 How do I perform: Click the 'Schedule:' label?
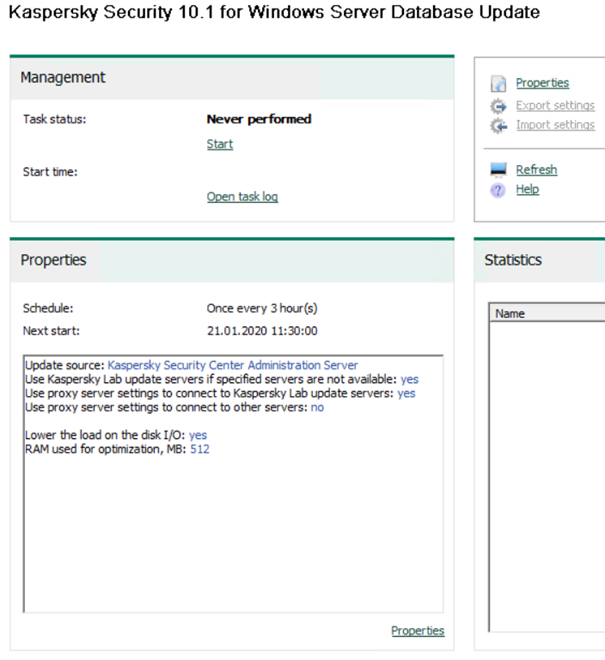[48, 308]
